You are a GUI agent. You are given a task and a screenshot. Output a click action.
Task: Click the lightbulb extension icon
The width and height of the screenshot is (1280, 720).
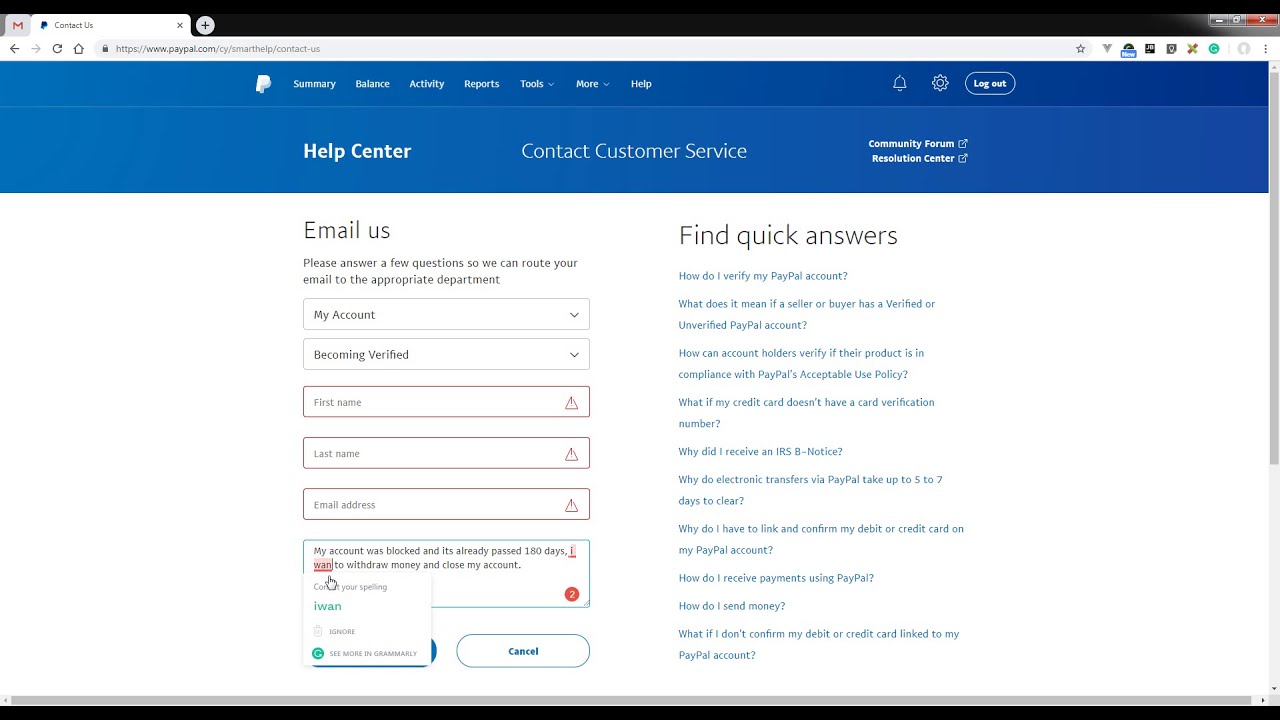click(x=1171, y=48)
